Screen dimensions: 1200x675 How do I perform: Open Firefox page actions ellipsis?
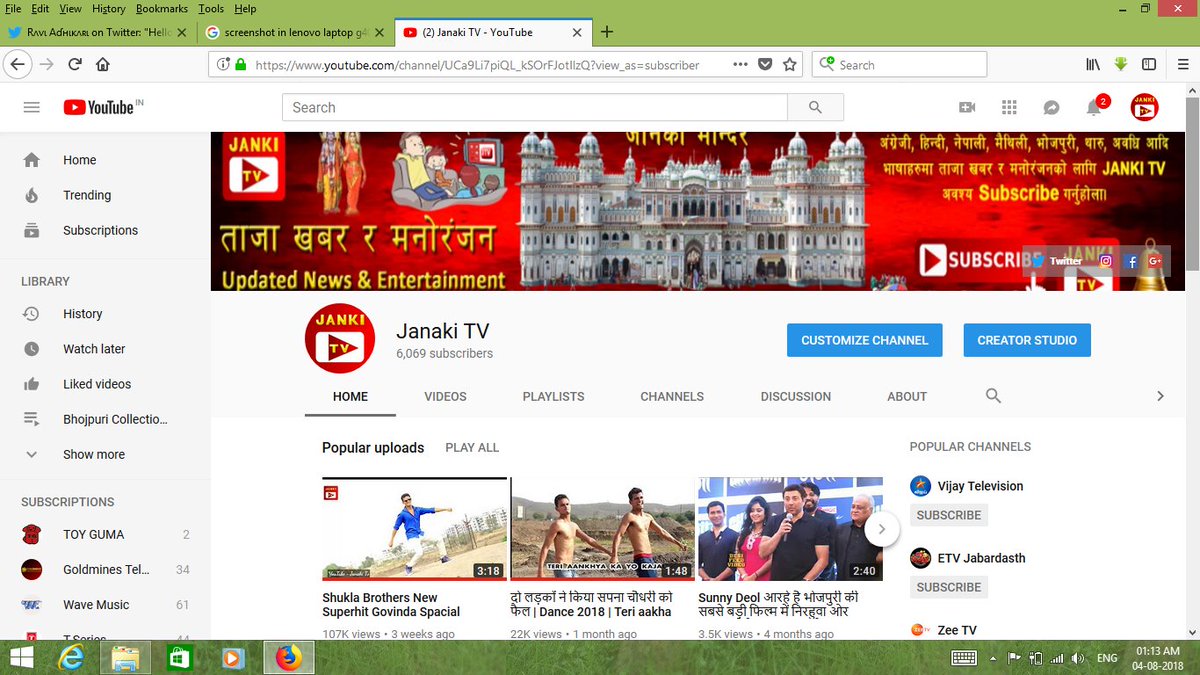click(x=740, y=64)
